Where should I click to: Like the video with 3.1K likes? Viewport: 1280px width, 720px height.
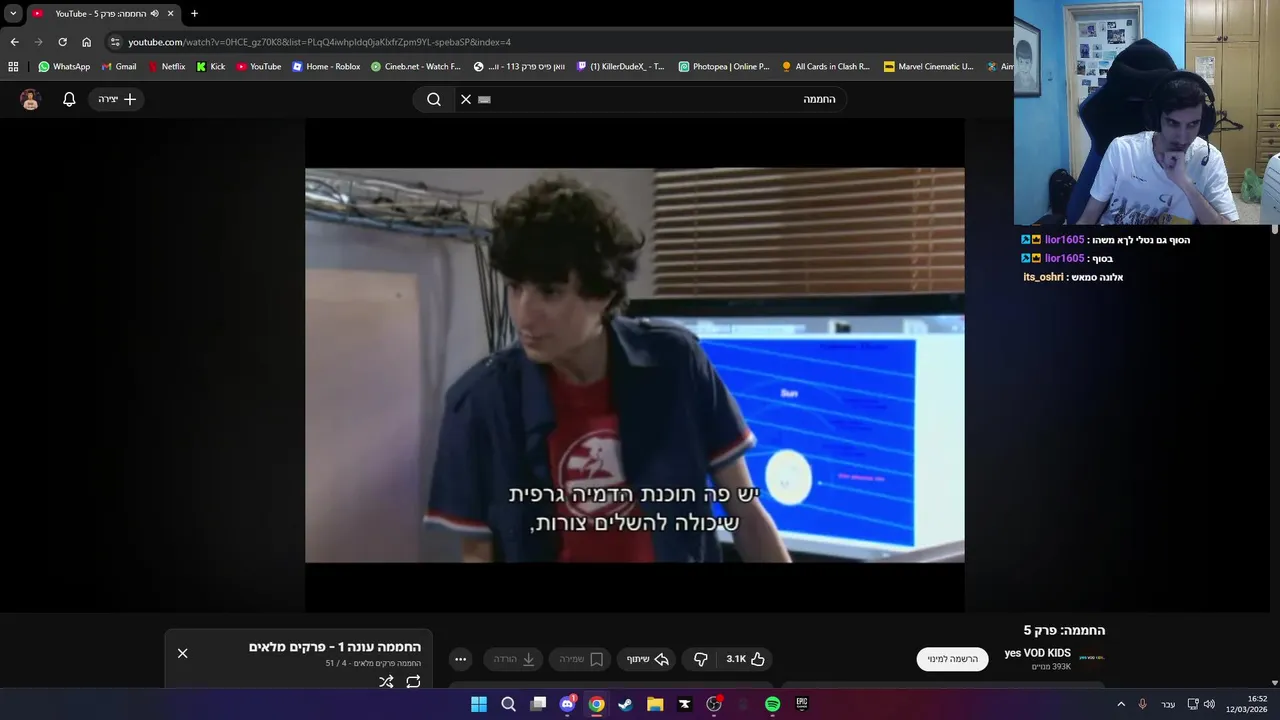point(746,659)
